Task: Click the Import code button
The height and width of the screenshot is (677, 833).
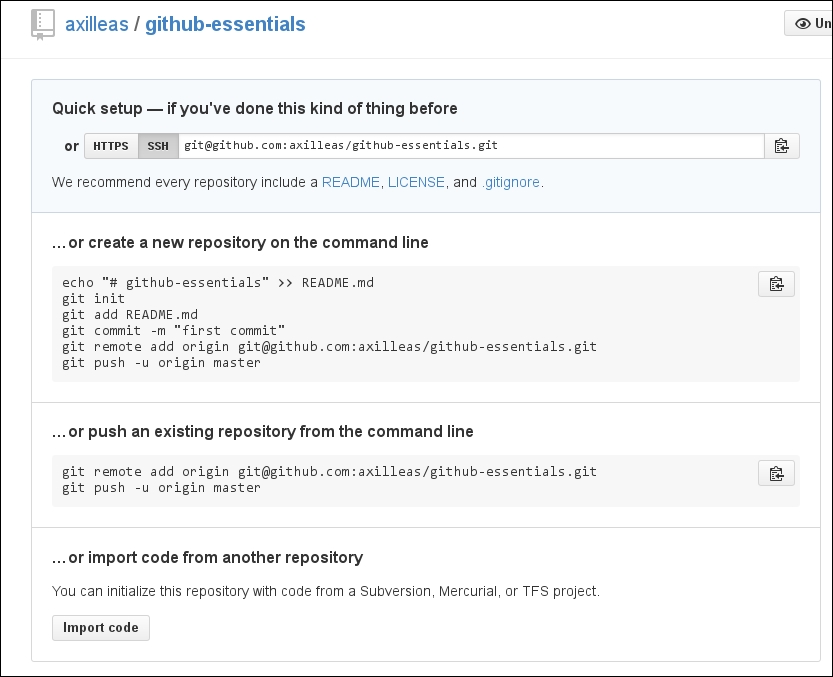Action: point(101,628)
